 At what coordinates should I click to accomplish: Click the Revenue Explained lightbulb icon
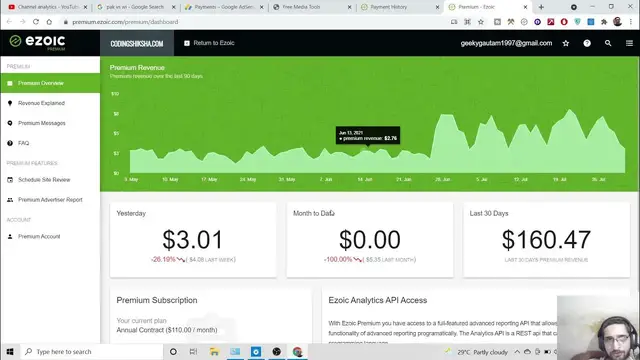tap(10, 103)
